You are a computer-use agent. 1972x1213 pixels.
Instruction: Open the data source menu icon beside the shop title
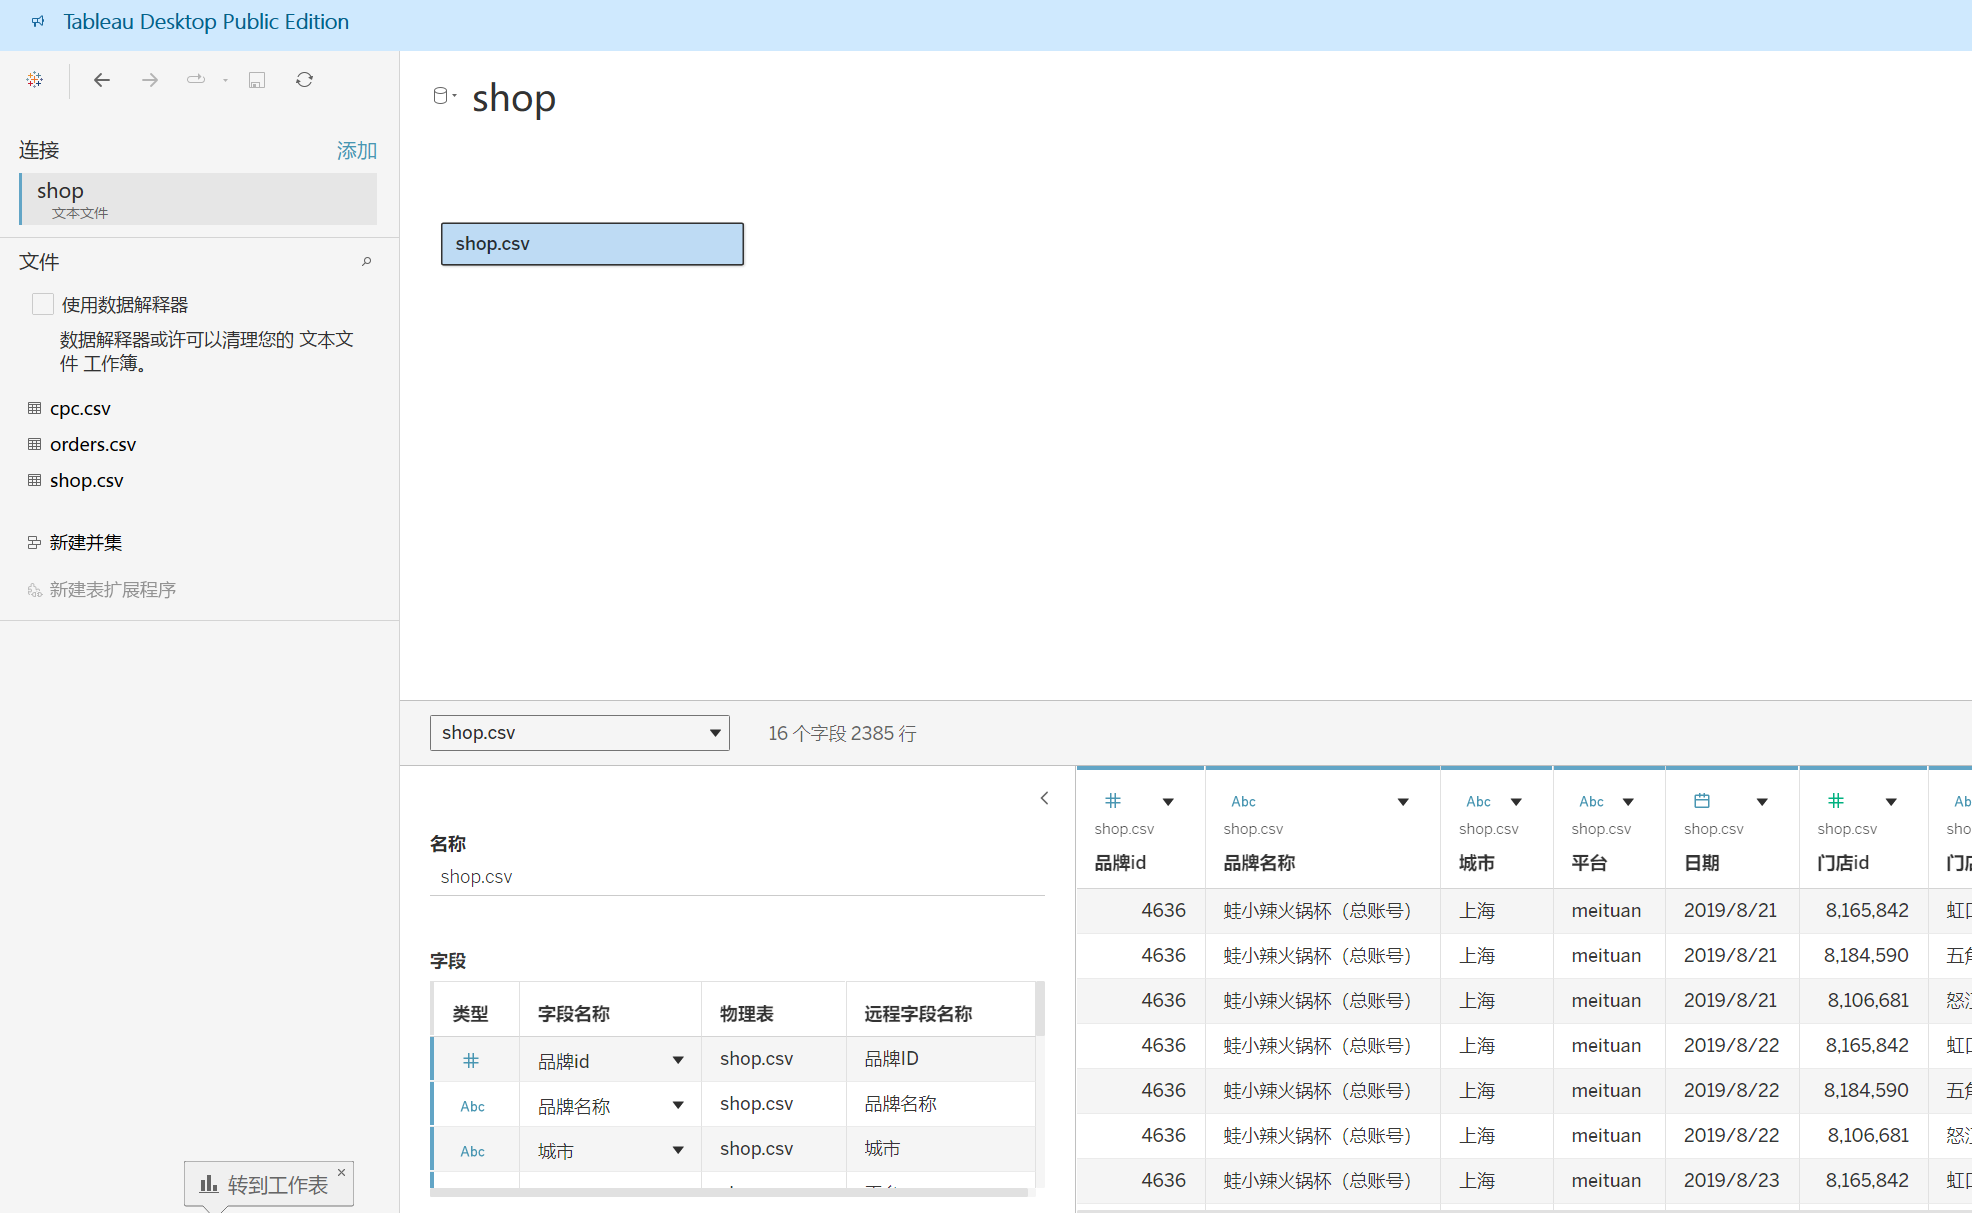click(x=443, y=96)
